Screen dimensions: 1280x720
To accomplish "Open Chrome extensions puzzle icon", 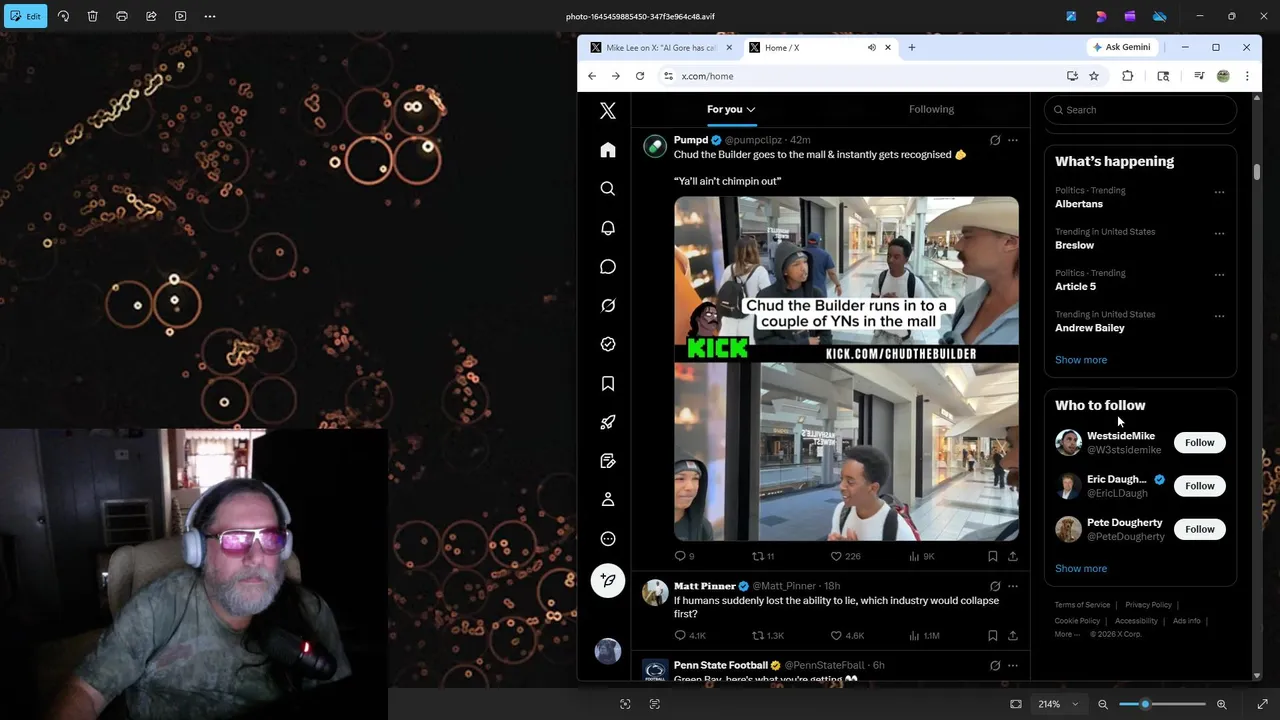I will [x=1127, y=76].
